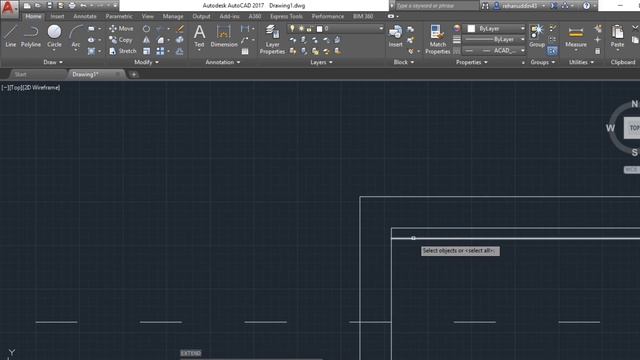Expand the Groups panel

pos(542,62)
